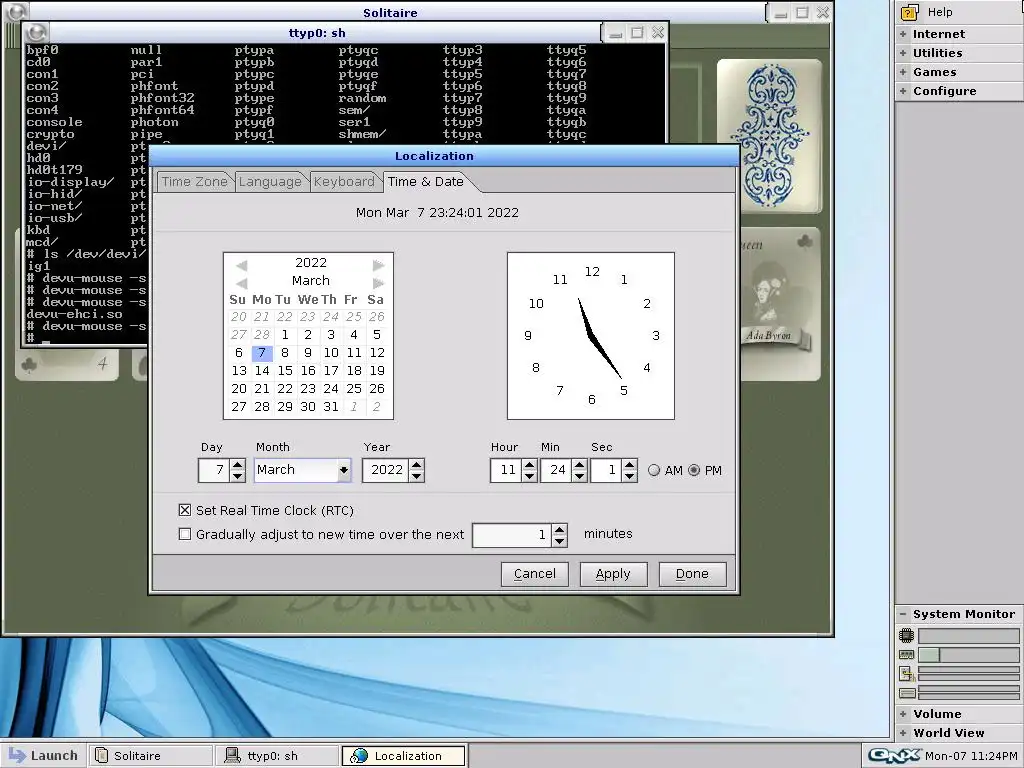Click the CPU usage bar in System Monitor
This screenshot has height=768, width=1024.
[x=969, y=635]
